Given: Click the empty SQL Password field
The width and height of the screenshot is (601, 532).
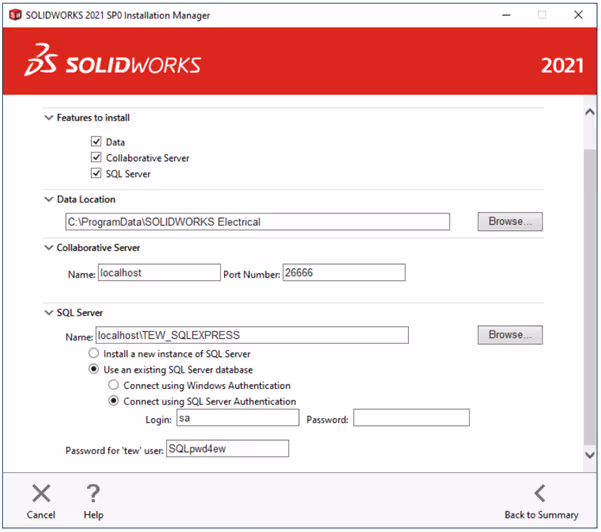Looking at the screenshot, I should (x=412, y=418).
